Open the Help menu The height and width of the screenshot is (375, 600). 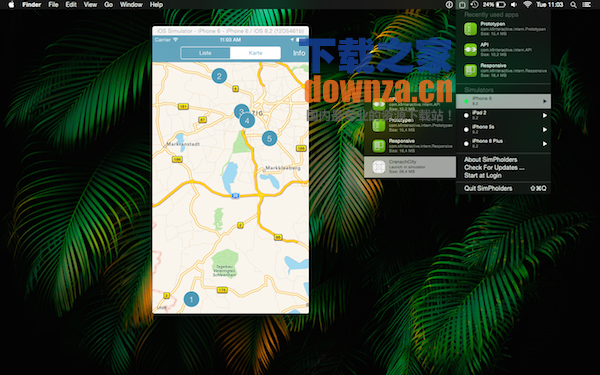coord(156,5)
